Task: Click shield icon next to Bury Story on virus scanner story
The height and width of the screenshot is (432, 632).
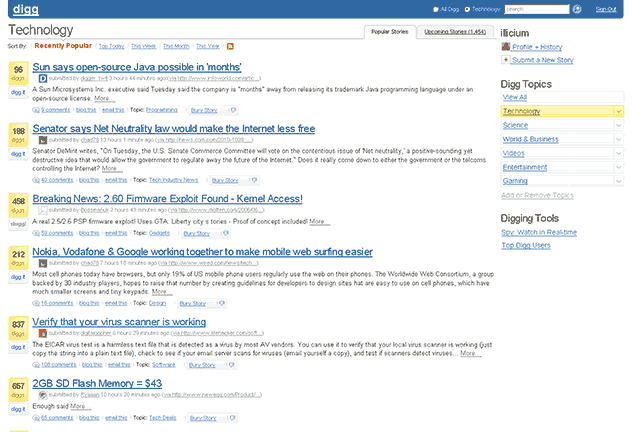Action: (231, 365)
